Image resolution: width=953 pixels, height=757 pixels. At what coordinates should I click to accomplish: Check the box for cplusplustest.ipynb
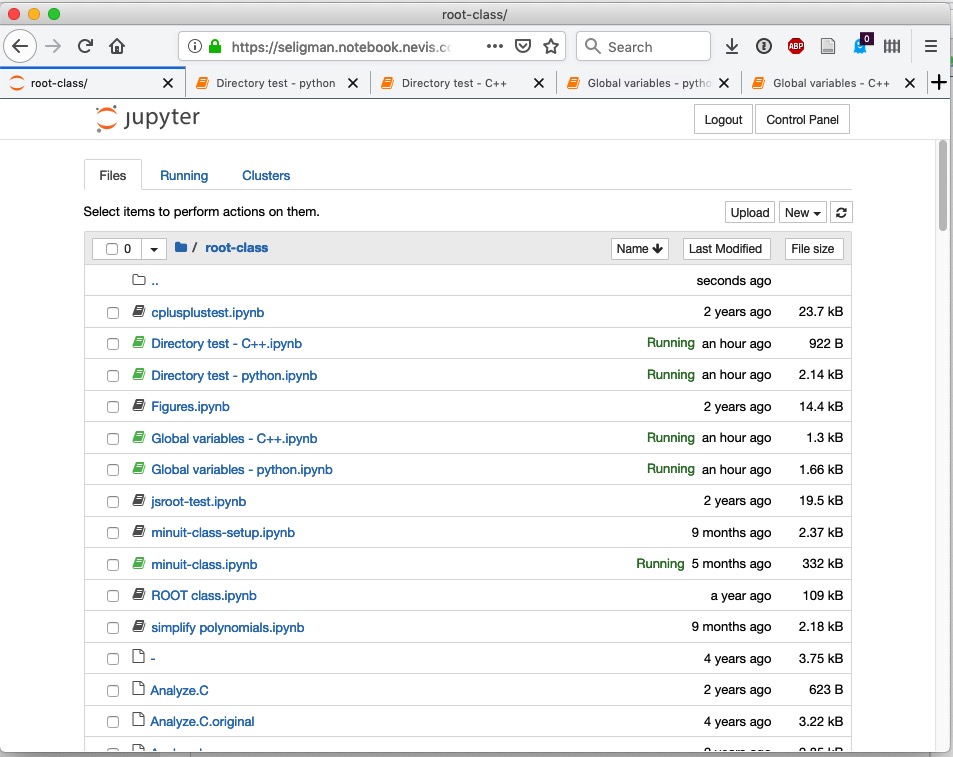113,313
